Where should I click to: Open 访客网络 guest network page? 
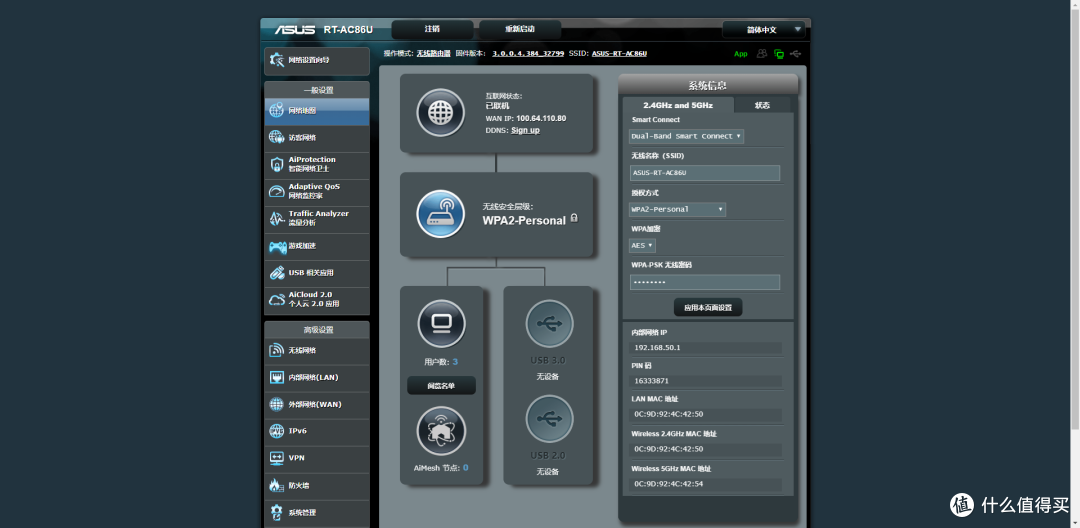pyautogui.click(x=317, y=138)
